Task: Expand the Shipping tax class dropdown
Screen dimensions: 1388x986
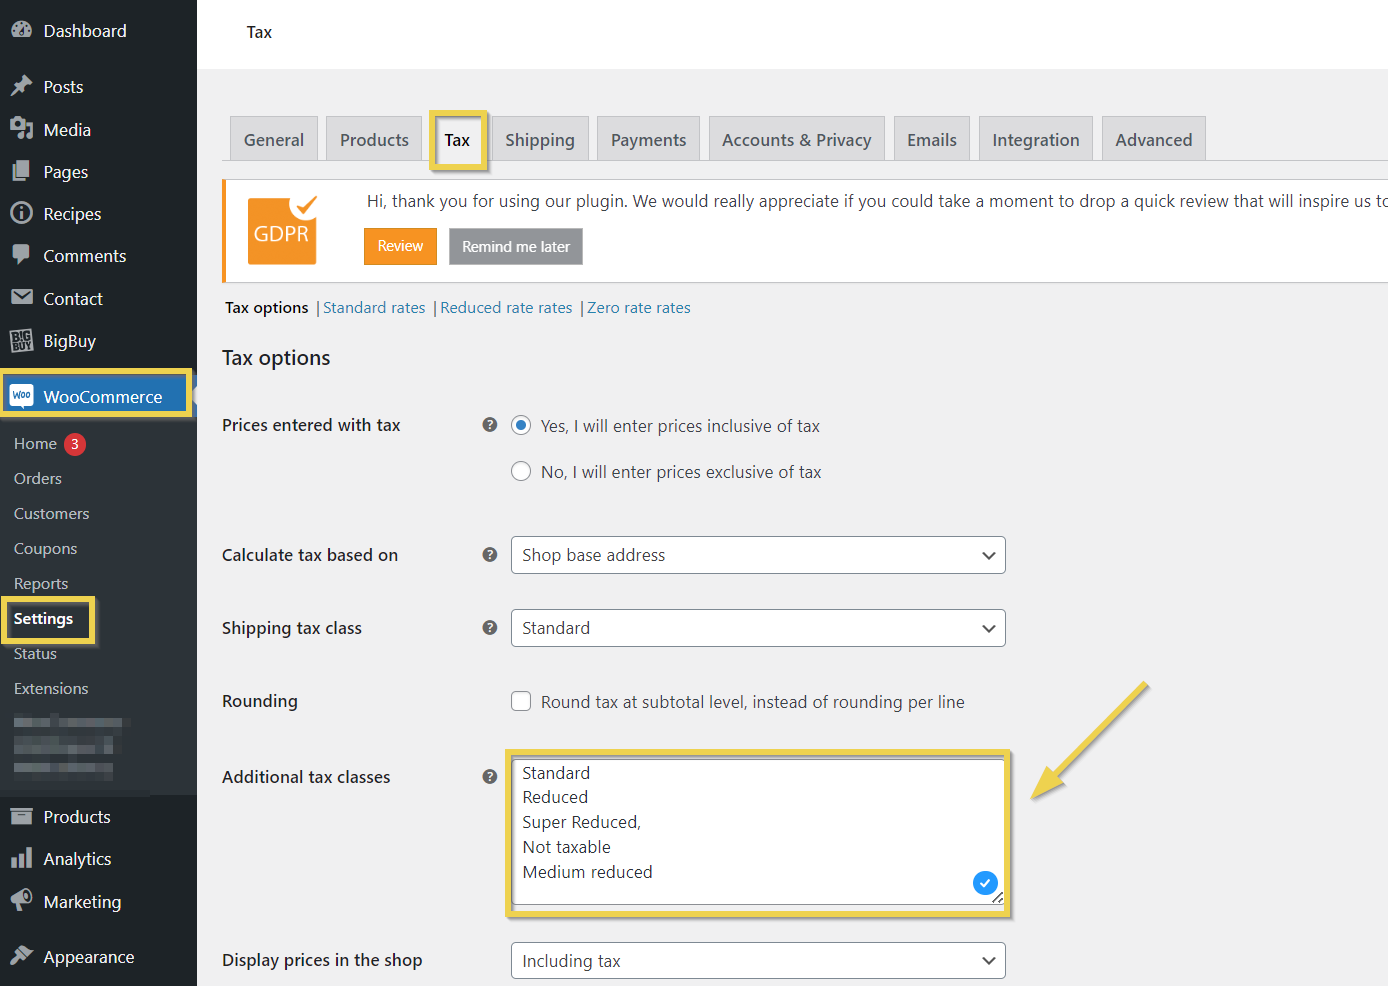Action: [757, 628]
